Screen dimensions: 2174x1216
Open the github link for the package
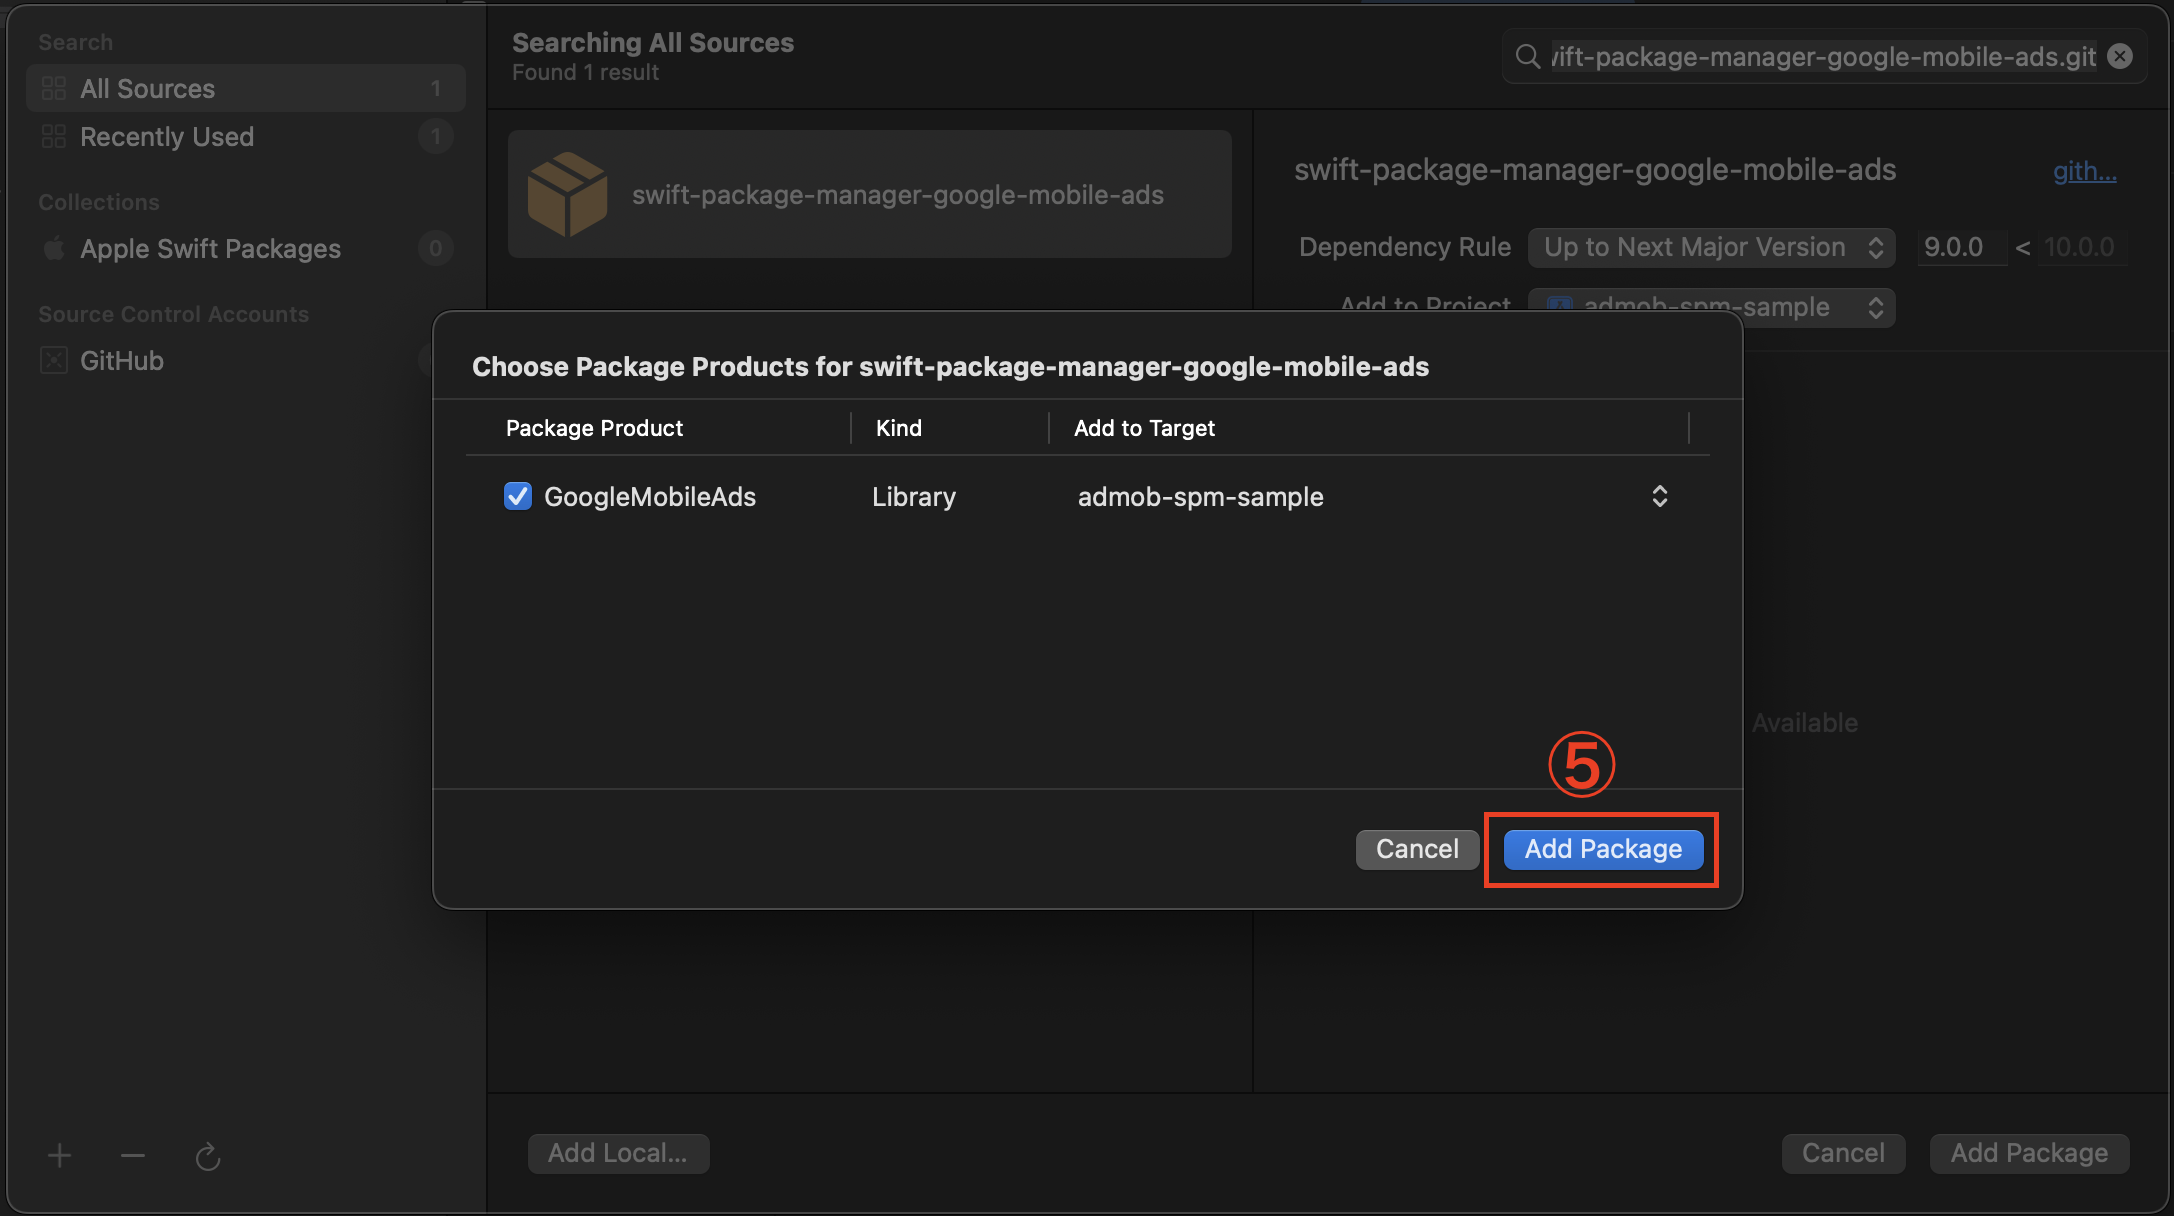point(2084,171)
